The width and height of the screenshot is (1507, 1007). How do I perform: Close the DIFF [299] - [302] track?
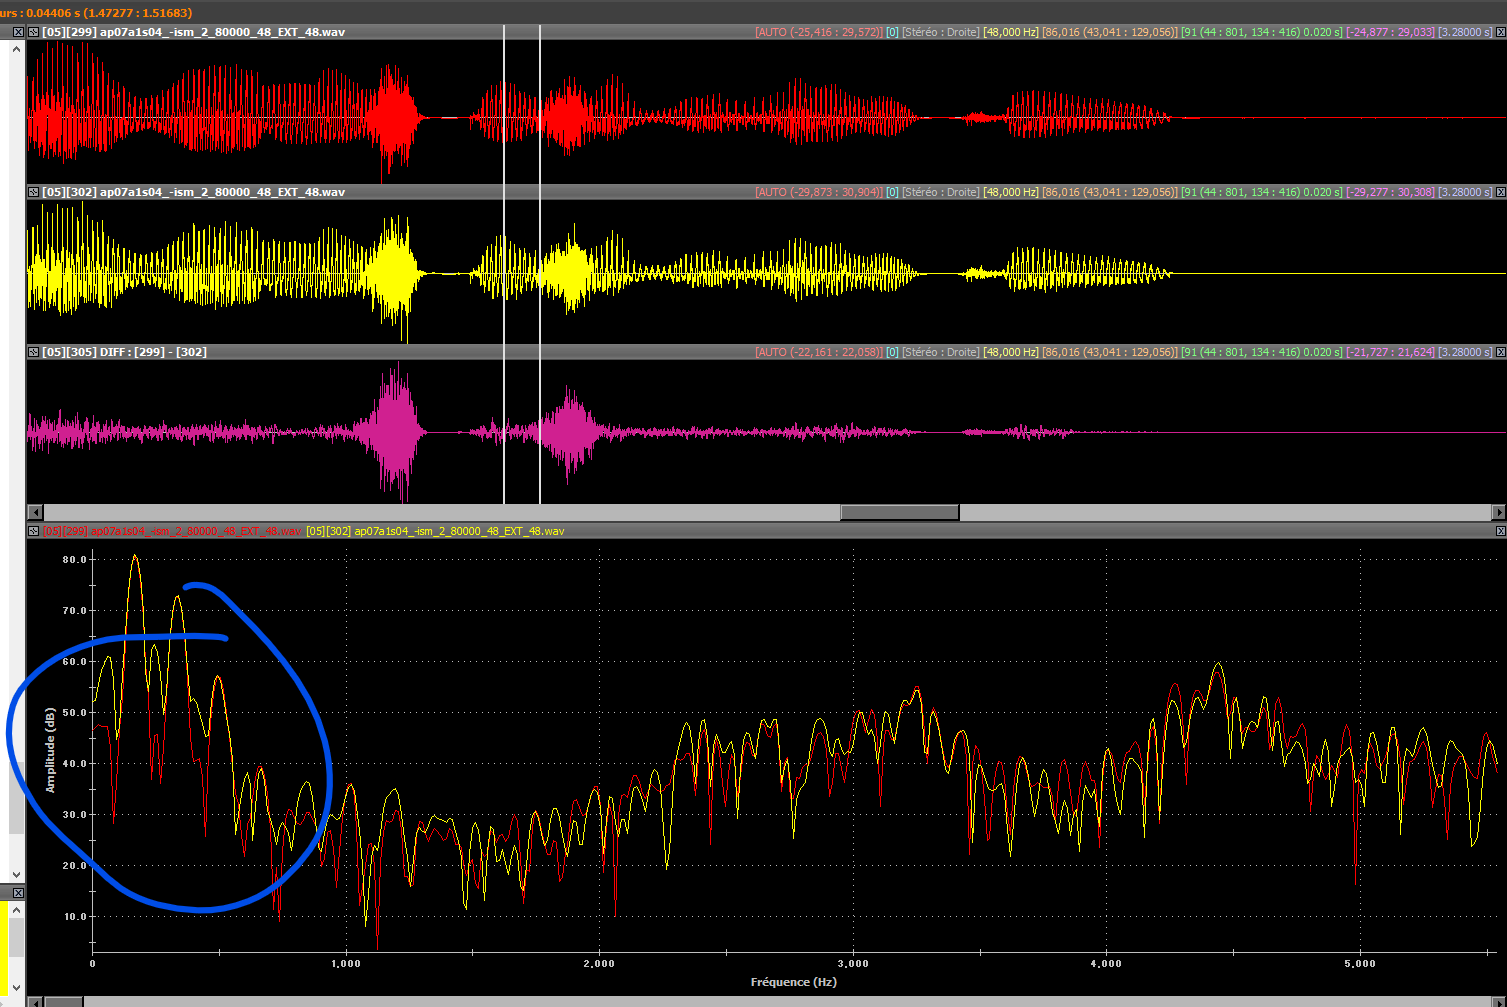coord(1499,352)
